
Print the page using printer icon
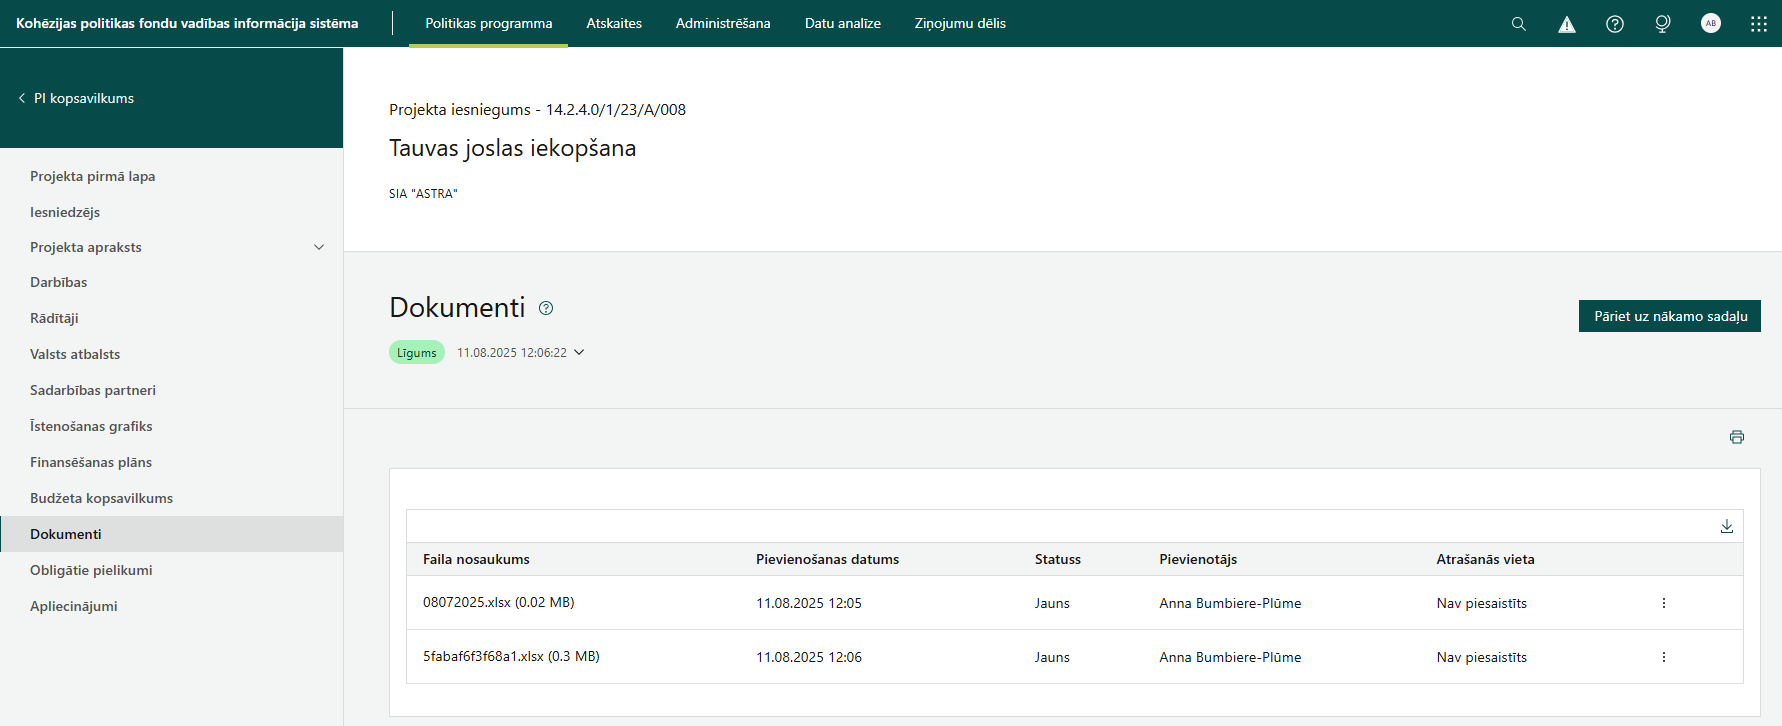click(1737, 437)
